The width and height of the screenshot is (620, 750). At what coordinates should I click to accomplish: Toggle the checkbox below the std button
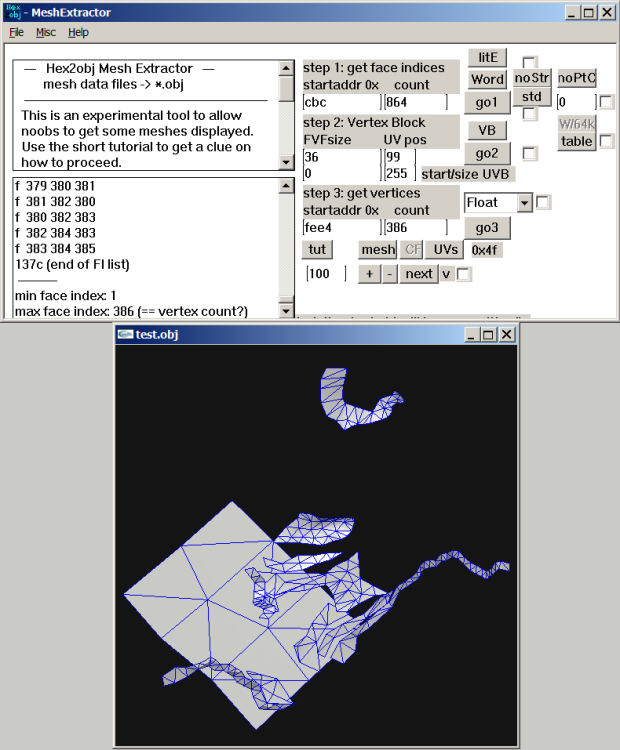pos(529,114)
